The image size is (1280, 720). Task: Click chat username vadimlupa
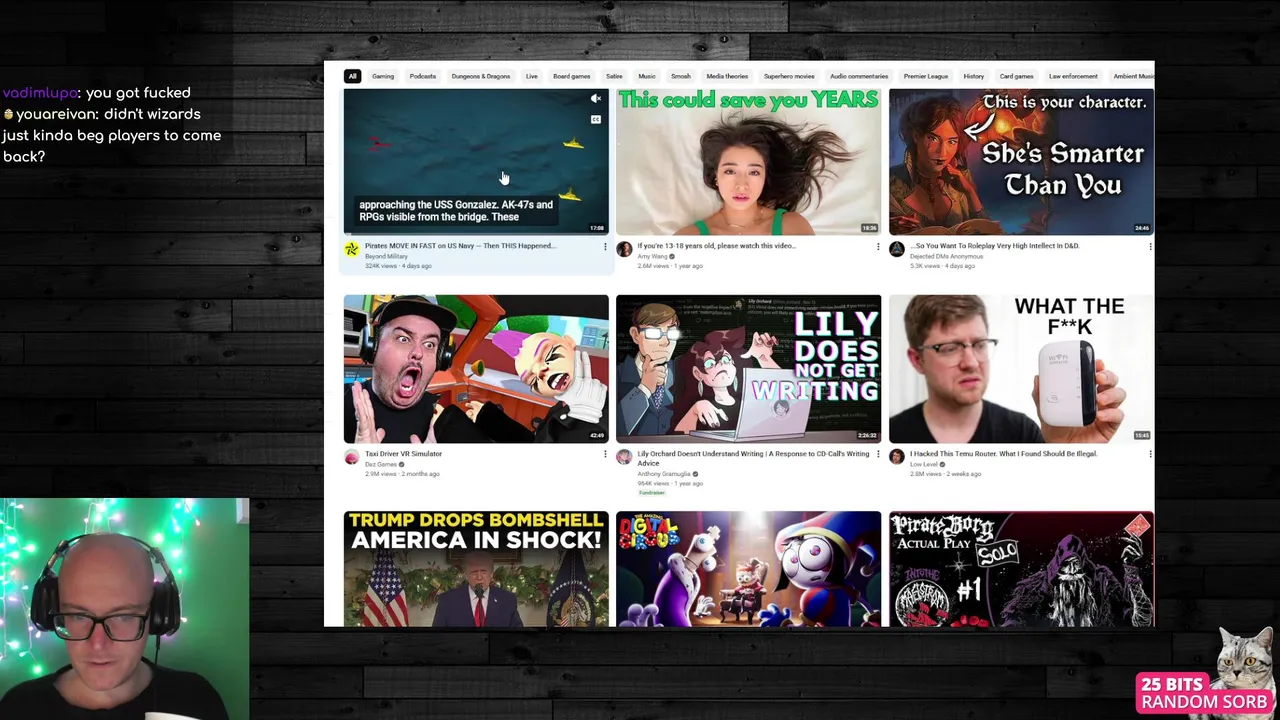tap(40, 93)
